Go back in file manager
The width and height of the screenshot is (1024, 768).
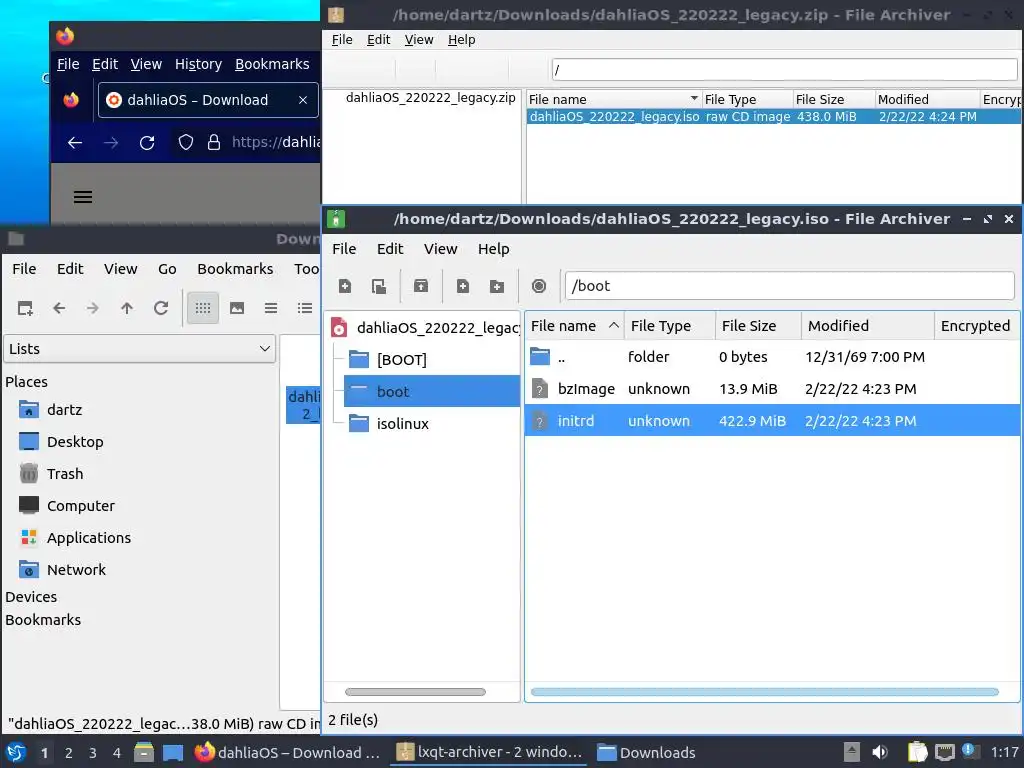59,308
